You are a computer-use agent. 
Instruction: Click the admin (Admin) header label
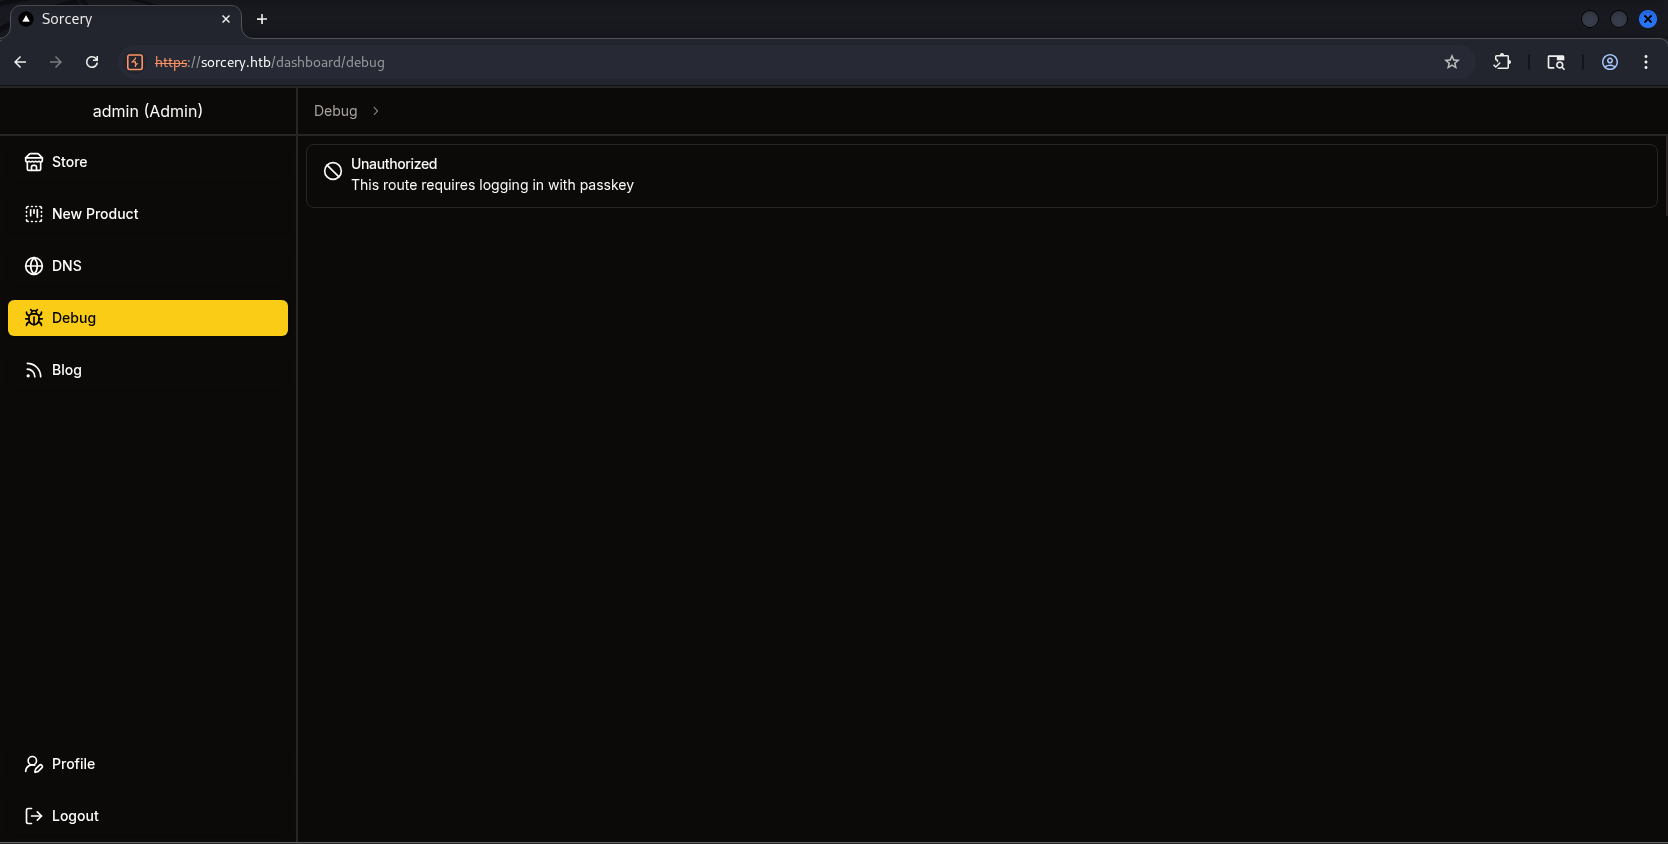point(148,111)
